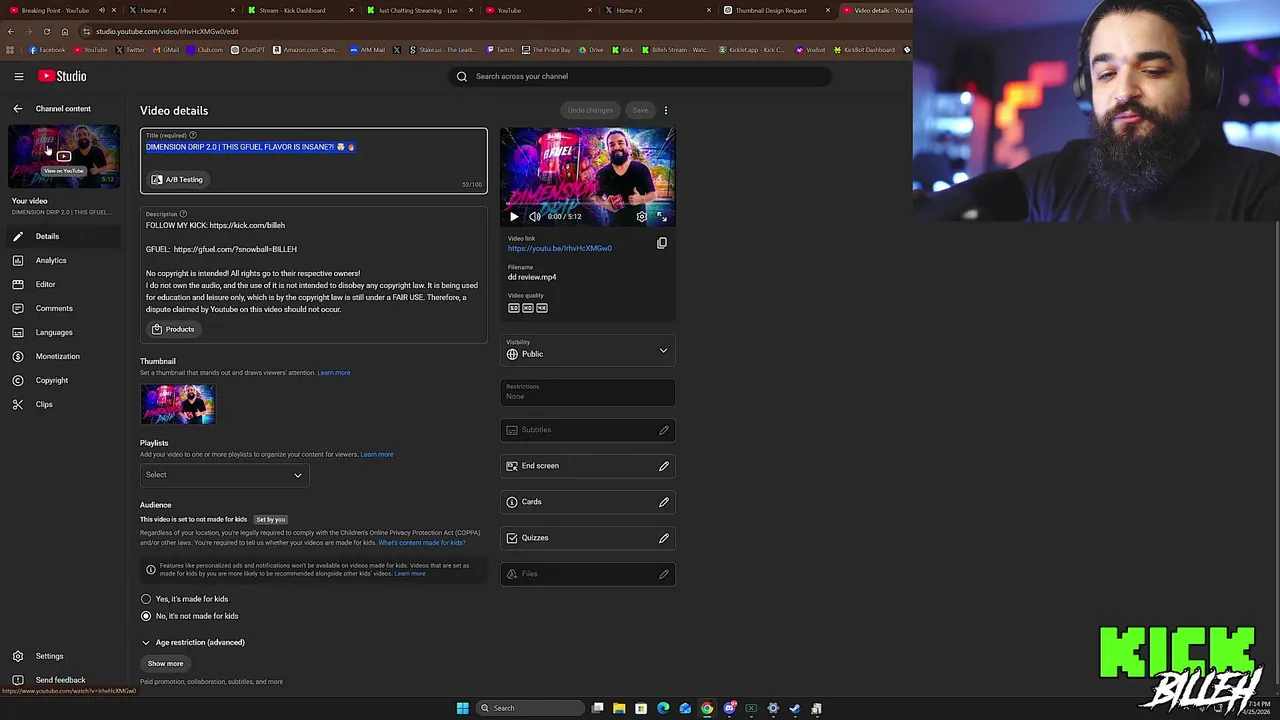The image size is (1280, 720).
Task: Click the Subtitles pencil icon
Action: pos(663,430)
